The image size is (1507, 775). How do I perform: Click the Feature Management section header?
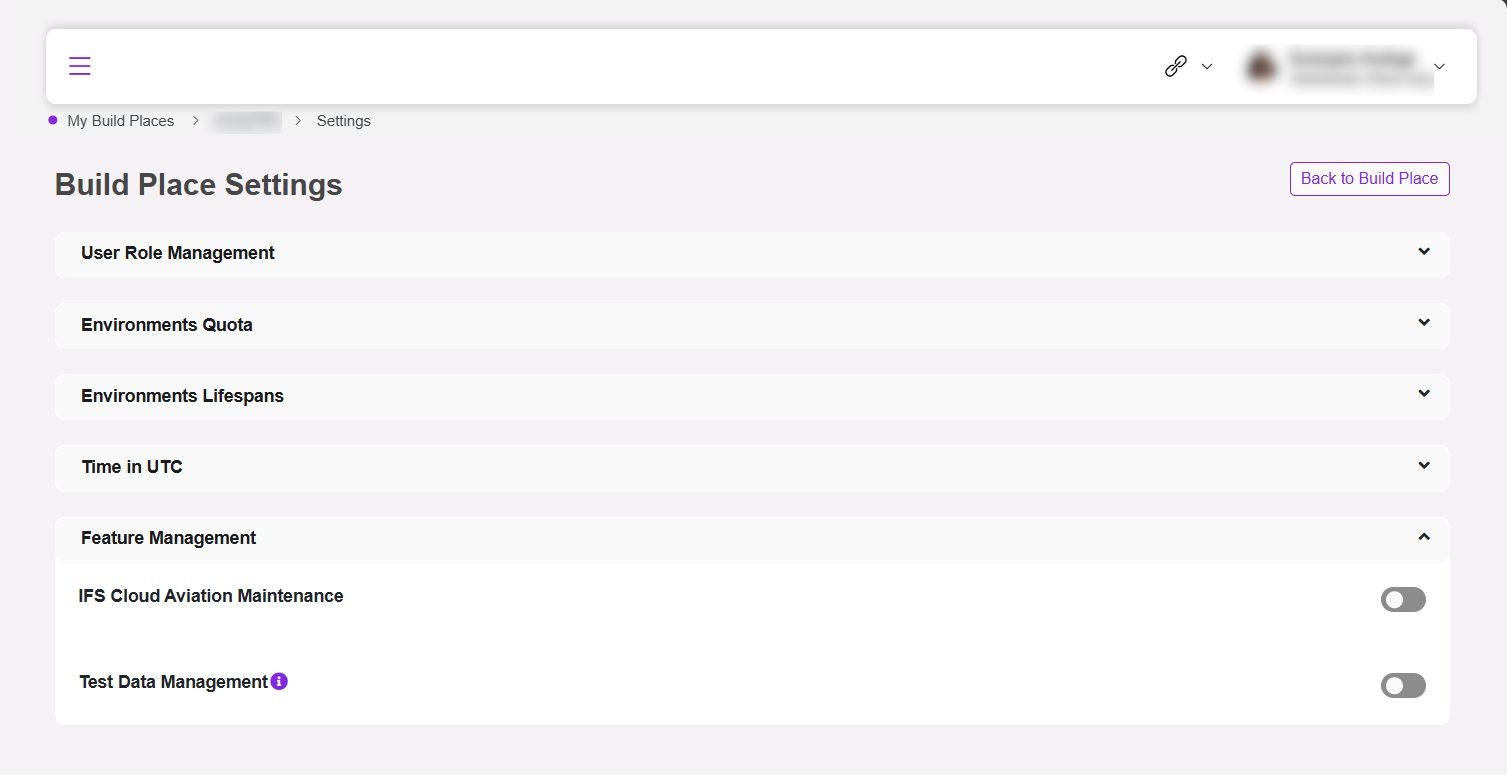tap(752, 539)
